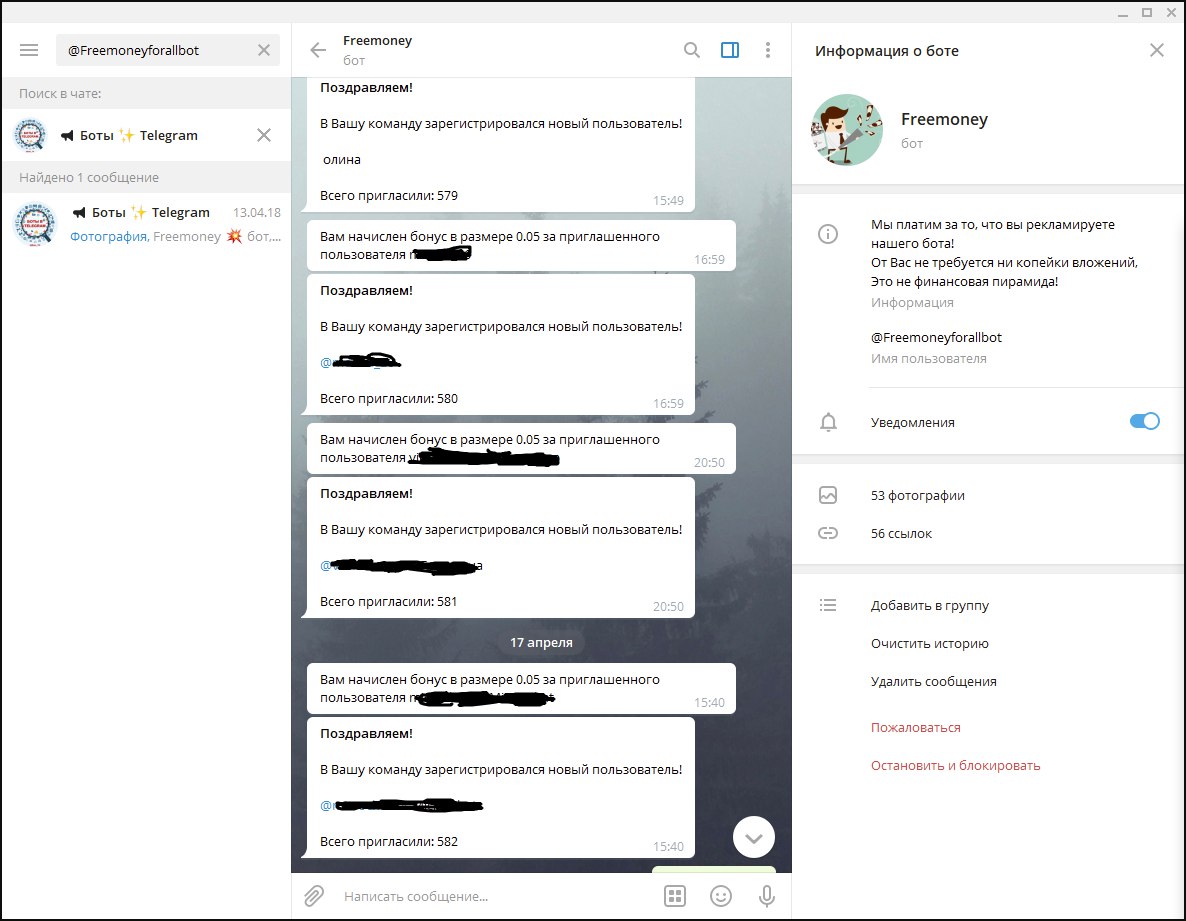The height and width of the screenshot is (921, 1186).
Task: Click the bonus message sent at 15:40
Action: (521, 688)
